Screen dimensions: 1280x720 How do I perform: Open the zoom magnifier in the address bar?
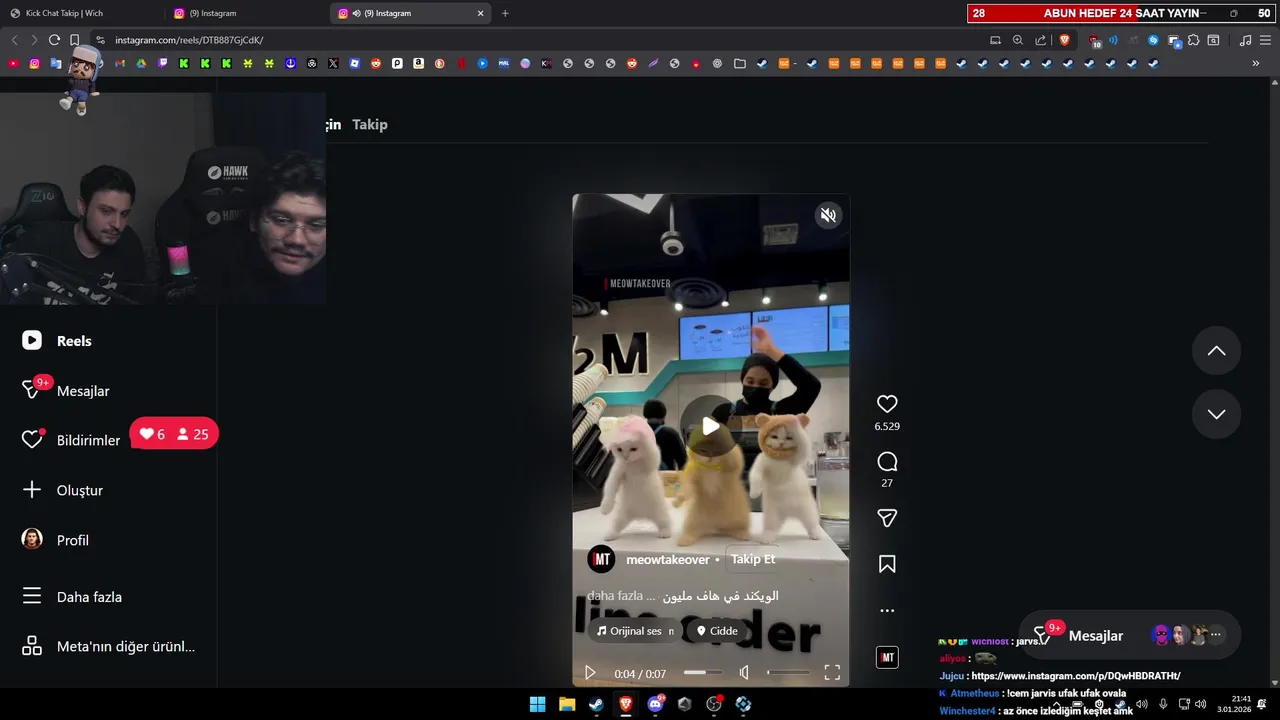(x=1018, y=40)
